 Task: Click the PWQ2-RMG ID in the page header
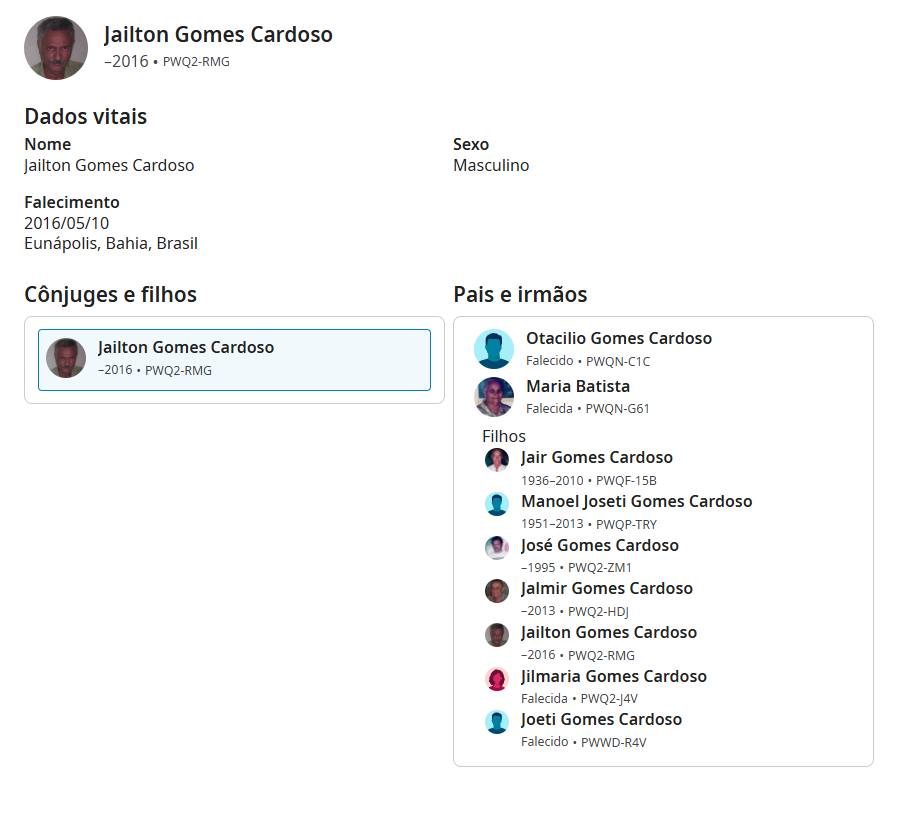tap(196, 62)
